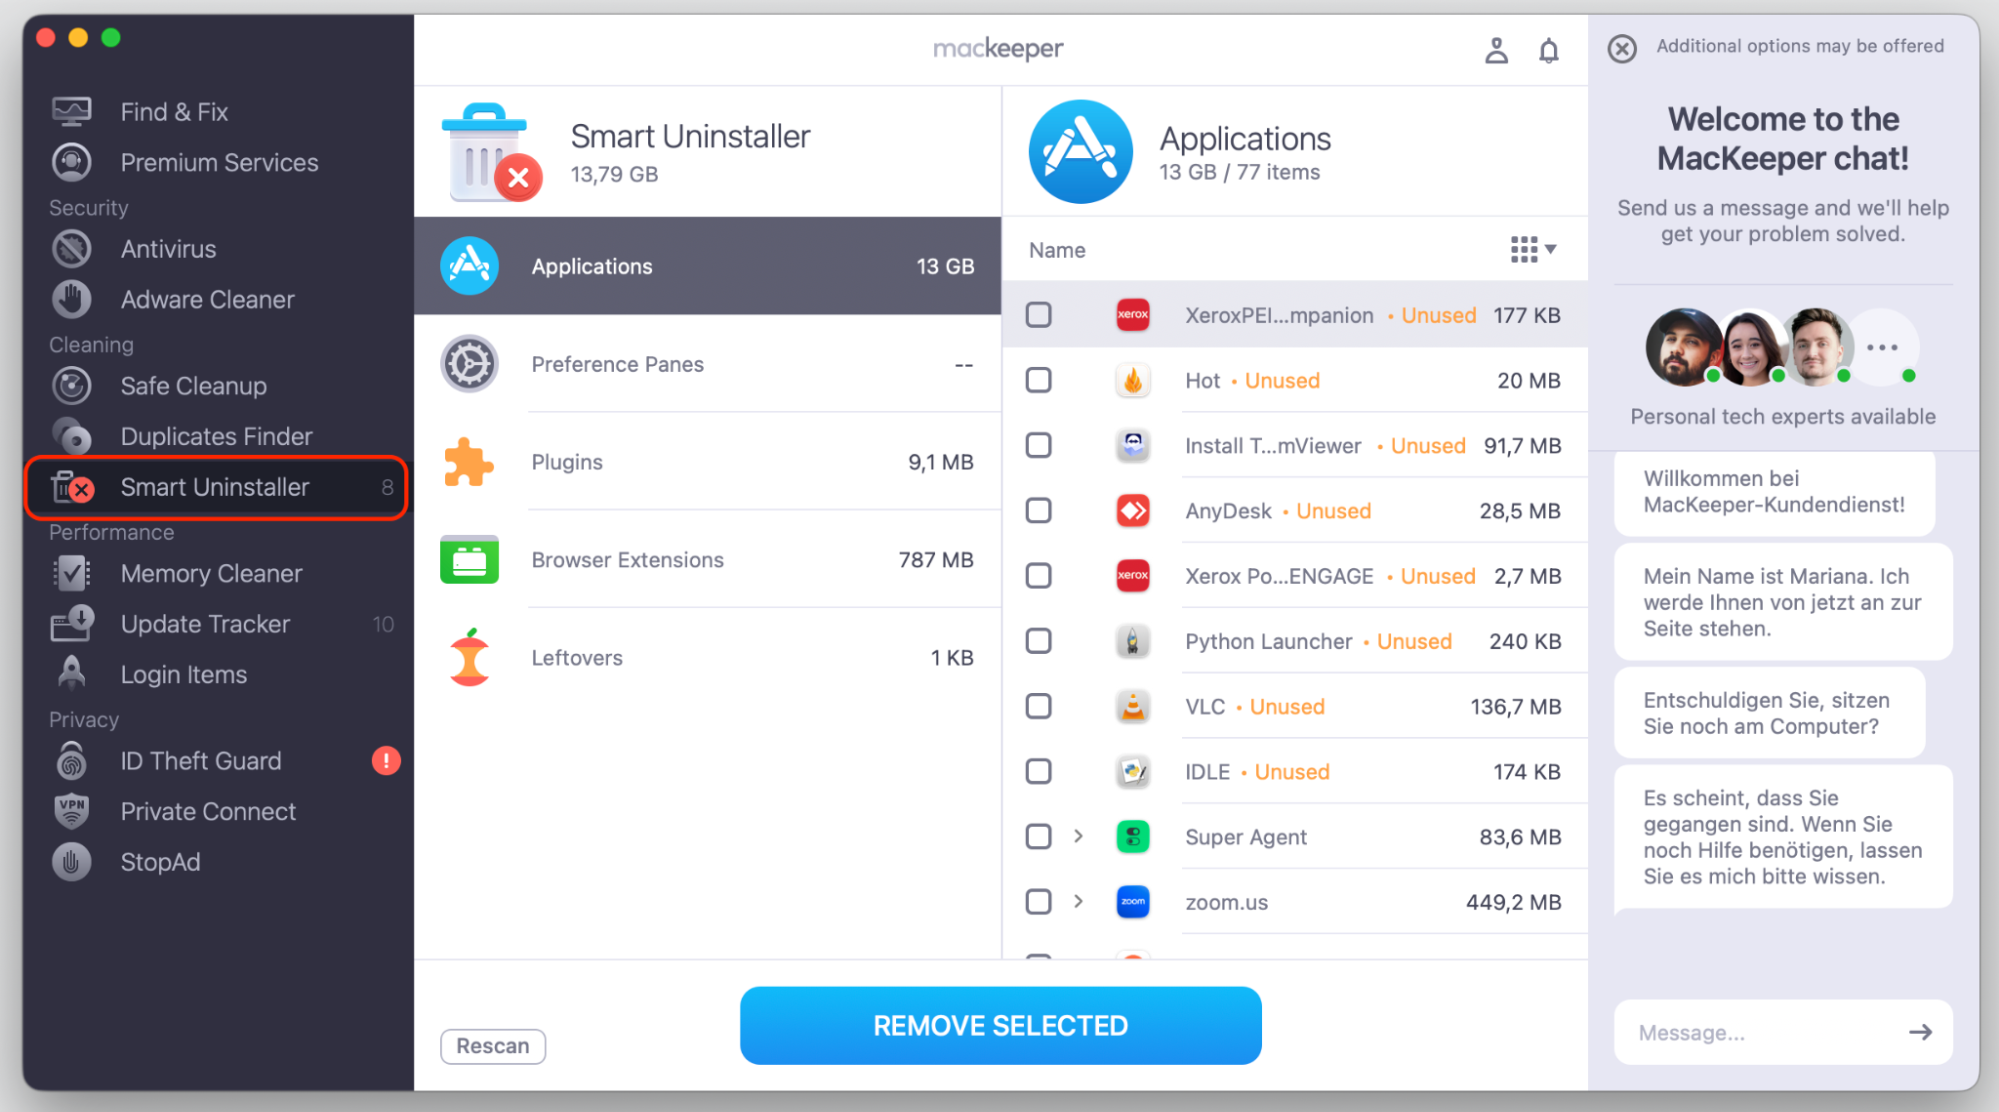Click the Memory Cleaner checklist icon

(x=71, y=573)
